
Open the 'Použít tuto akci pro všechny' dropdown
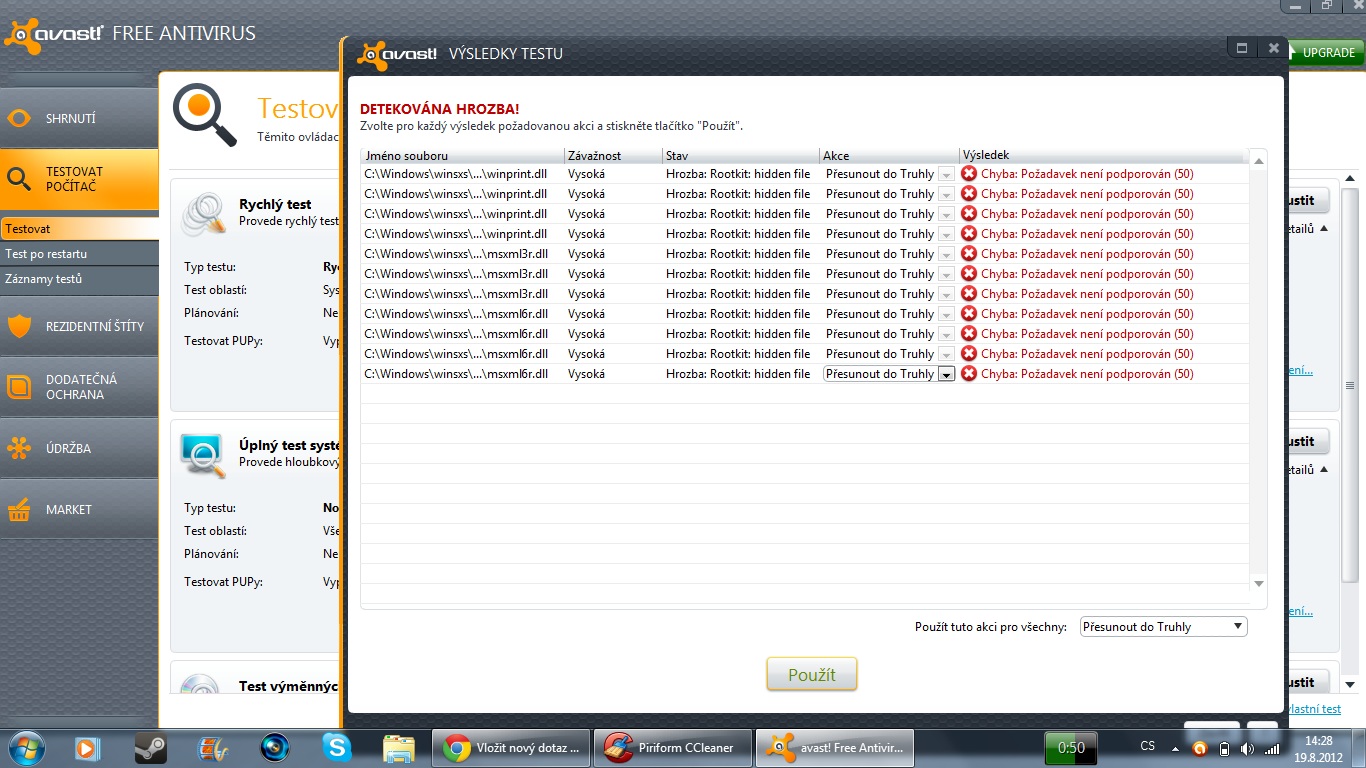pyautogui.click(x=1164, y=627)
